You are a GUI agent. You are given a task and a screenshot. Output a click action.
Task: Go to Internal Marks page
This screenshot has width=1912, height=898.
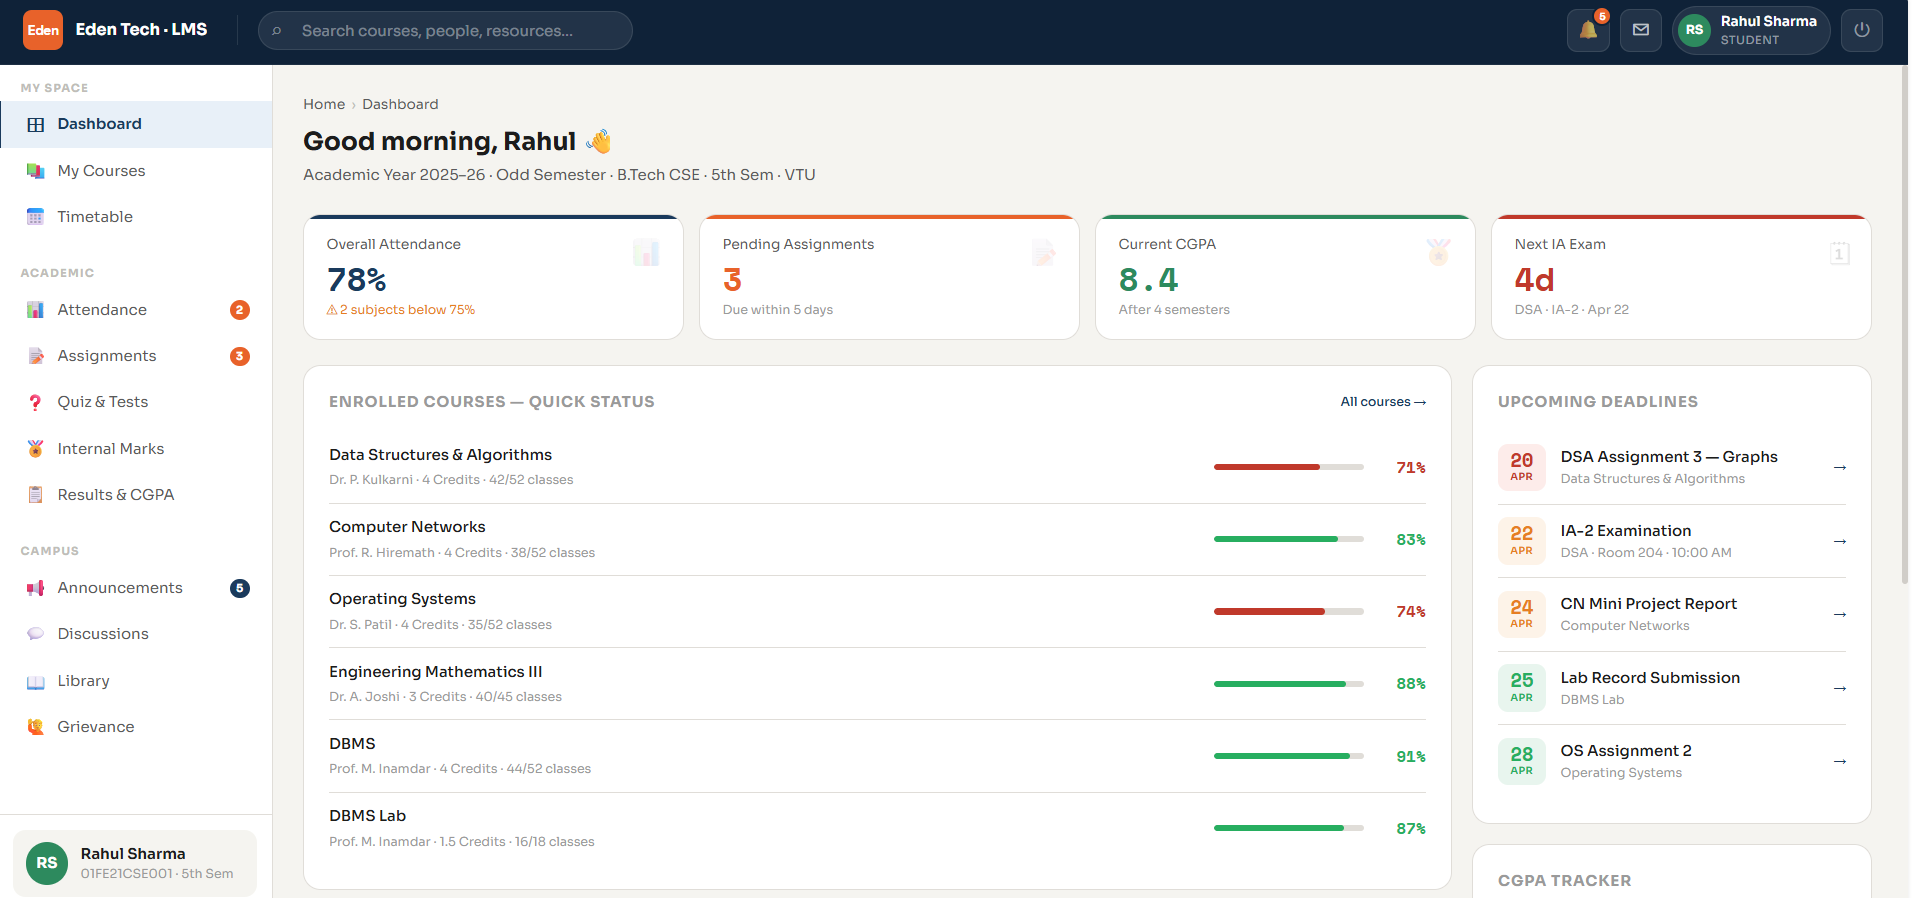[136, 449]
